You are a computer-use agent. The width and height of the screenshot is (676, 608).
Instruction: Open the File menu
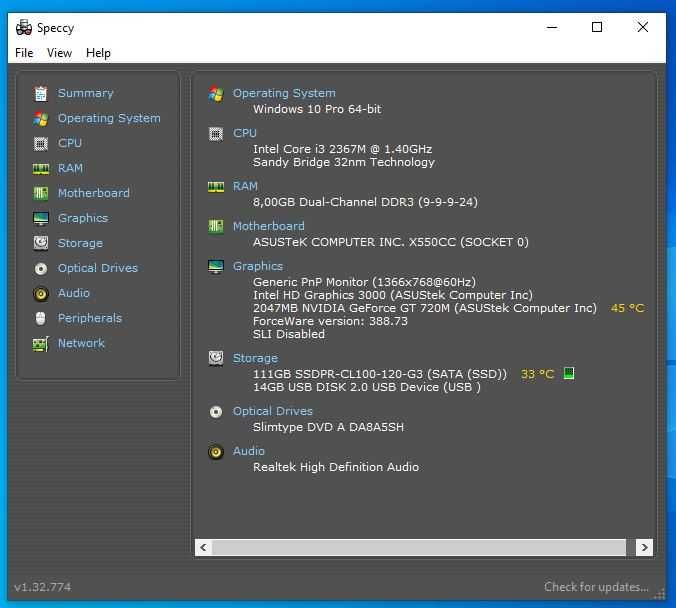(x=24, y=53)
